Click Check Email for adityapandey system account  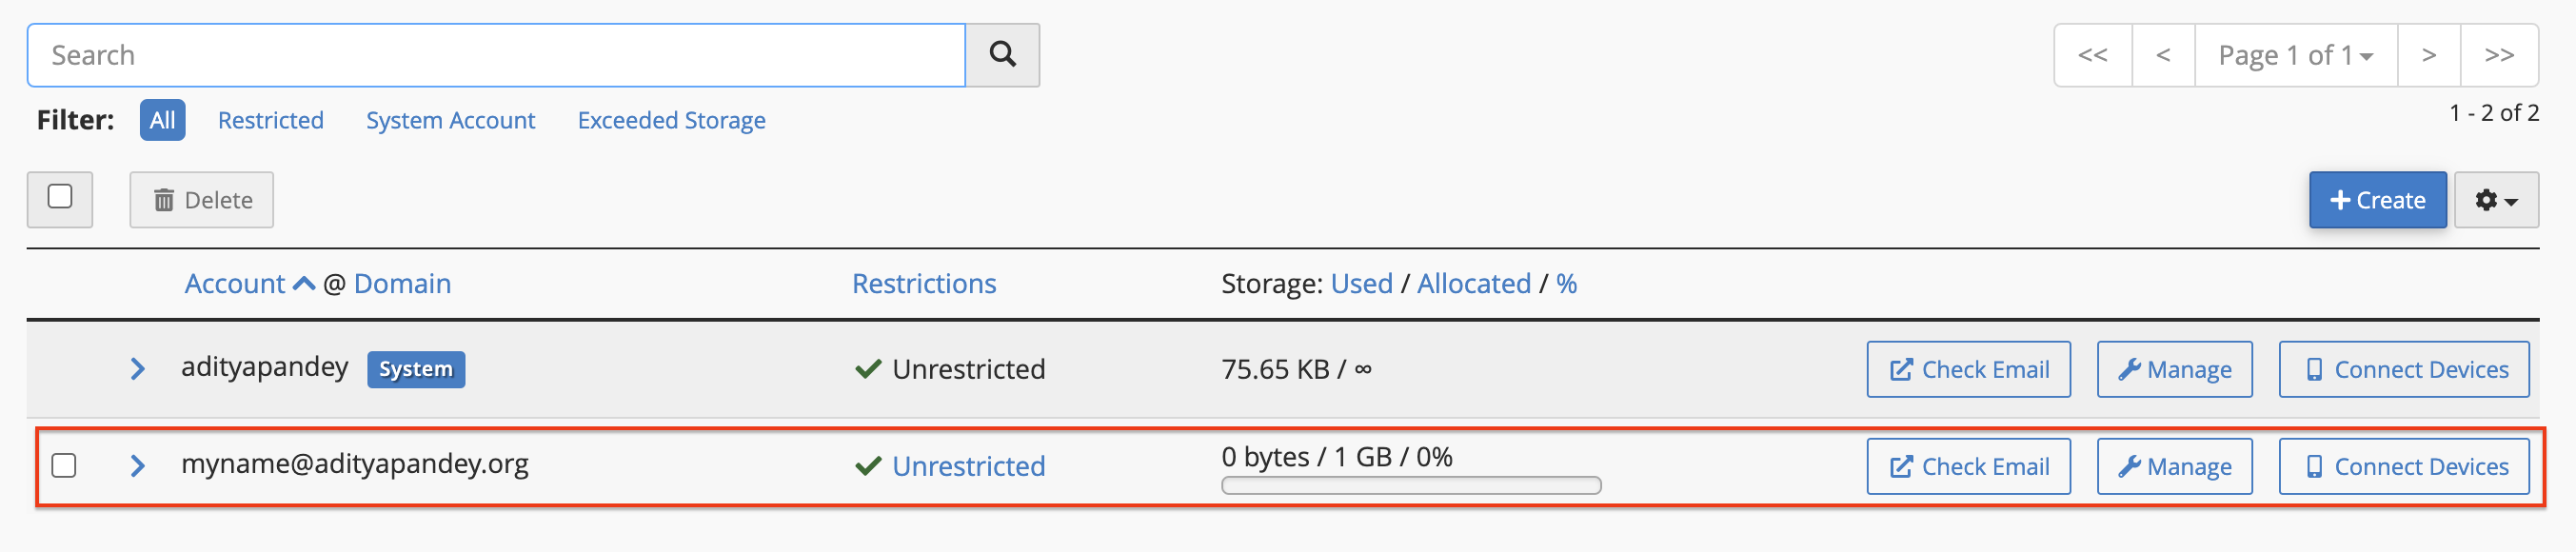1967,369
